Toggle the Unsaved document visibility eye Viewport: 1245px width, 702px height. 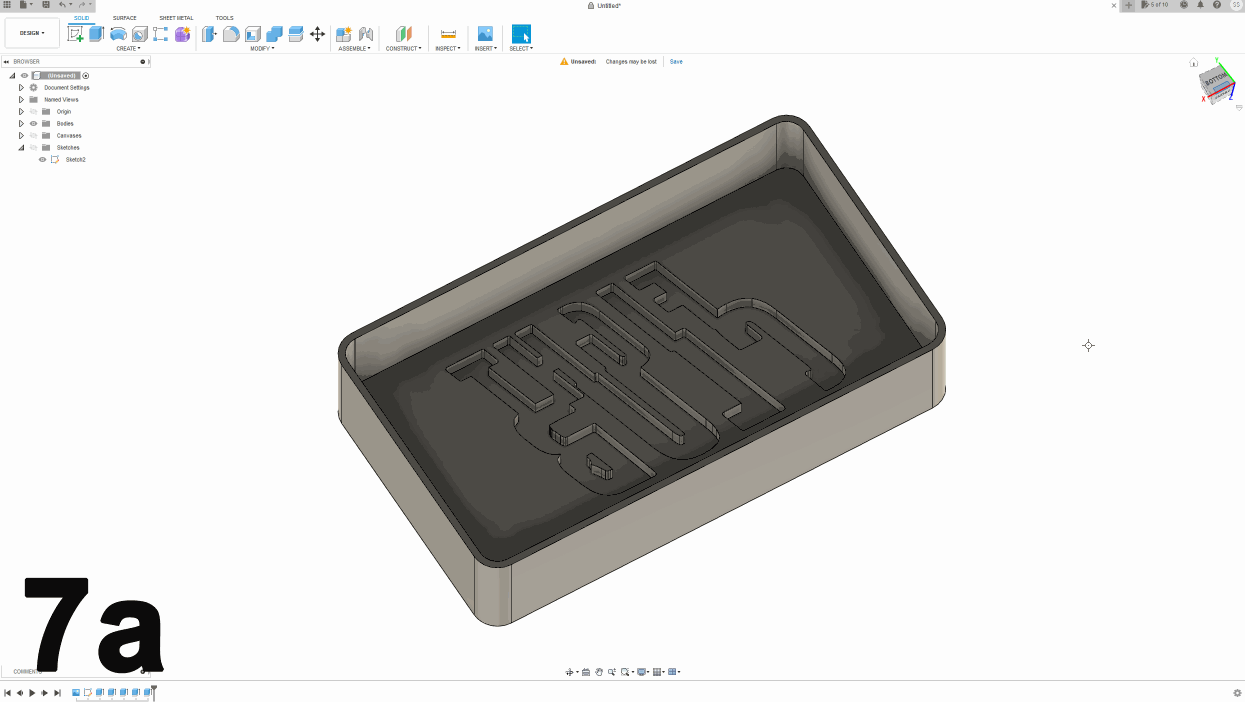pos(24,76)
